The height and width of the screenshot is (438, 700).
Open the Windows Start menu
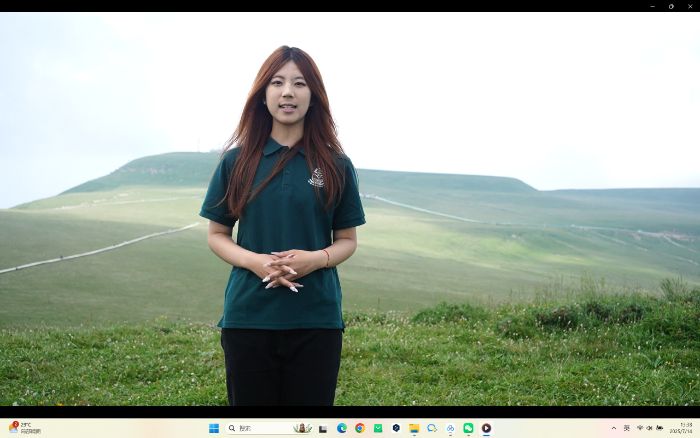(x=214, y=428)
